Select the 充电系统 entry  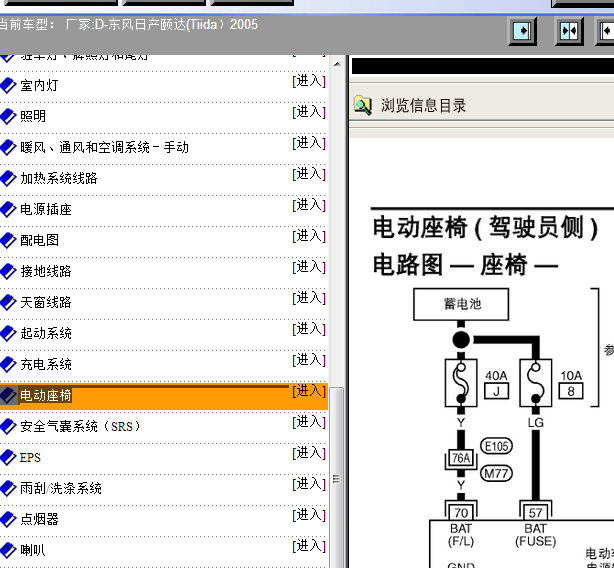click(x=46, y=364)
